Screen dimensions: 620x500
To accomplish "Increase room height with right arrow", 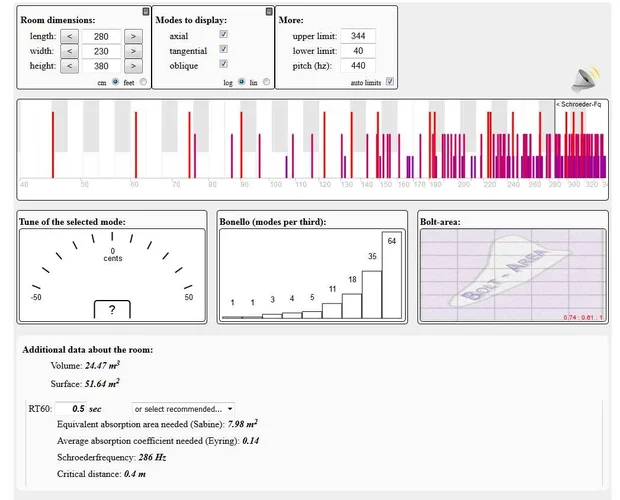I will [x=133, y=66].
